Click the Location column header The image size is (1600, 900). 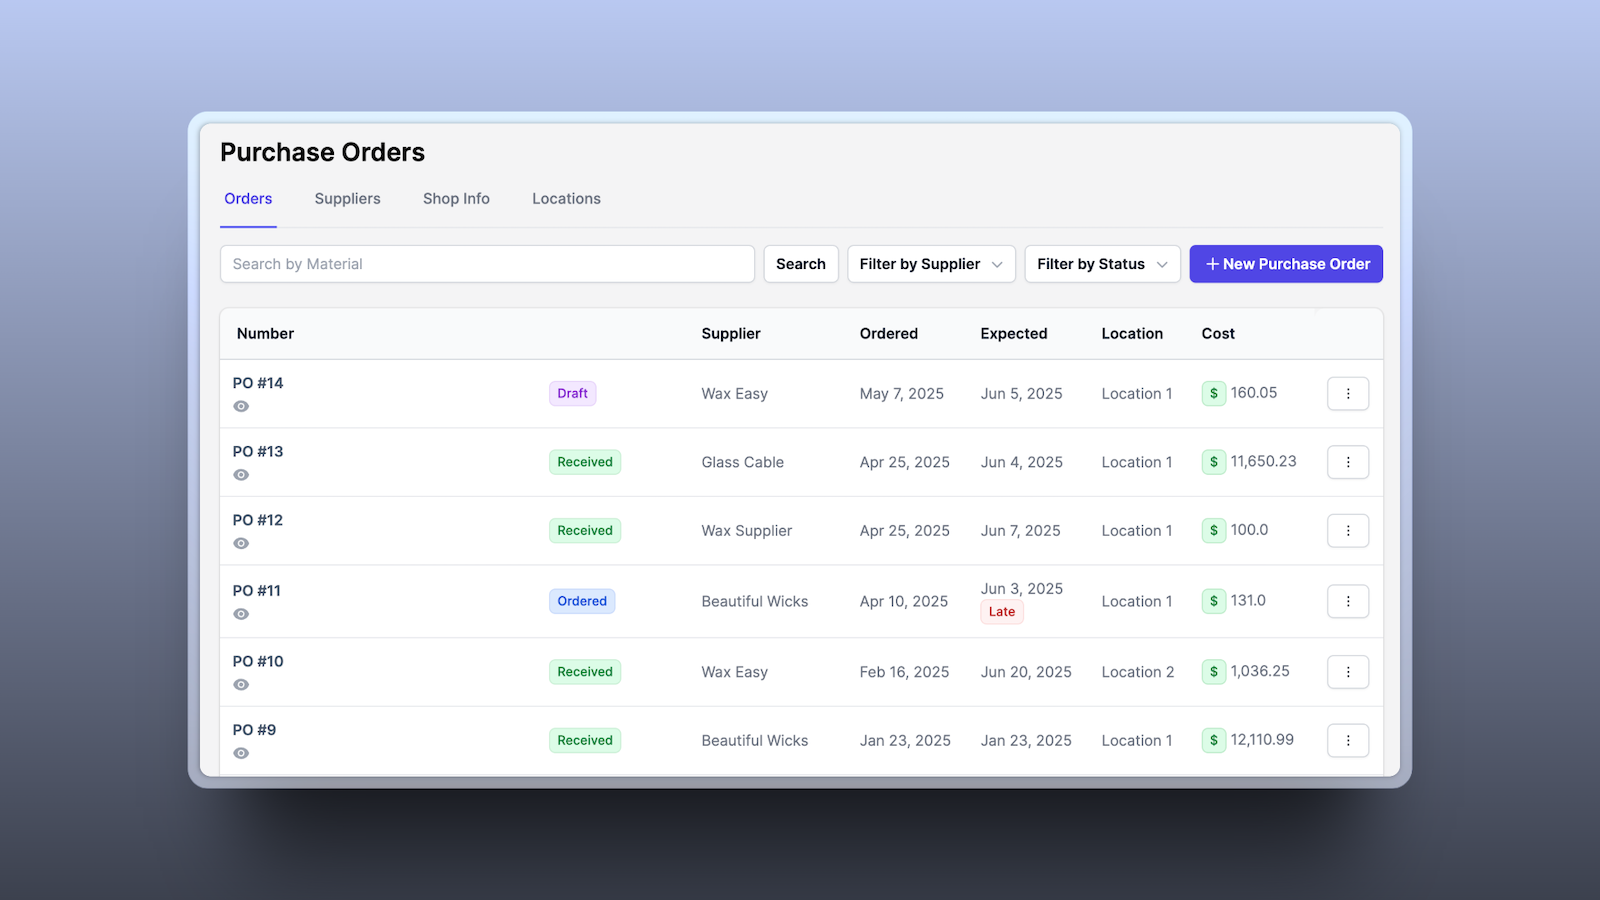pyautogui.click(x=1132, y=334)
